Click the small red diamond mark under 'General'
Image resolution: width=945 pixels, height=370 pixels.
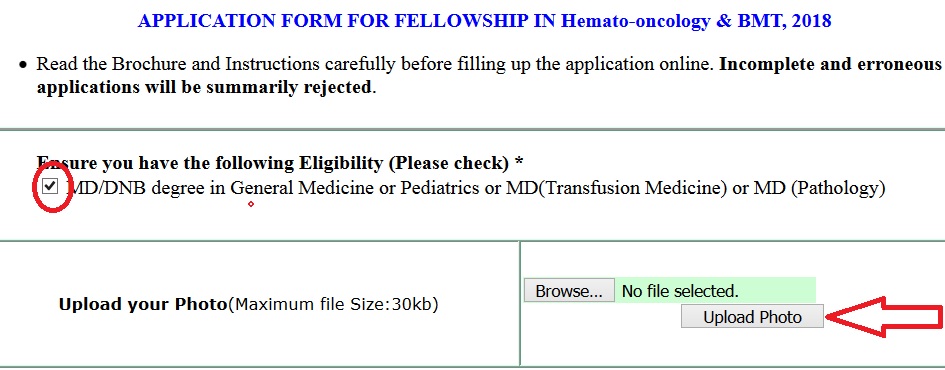coord(251,204)
